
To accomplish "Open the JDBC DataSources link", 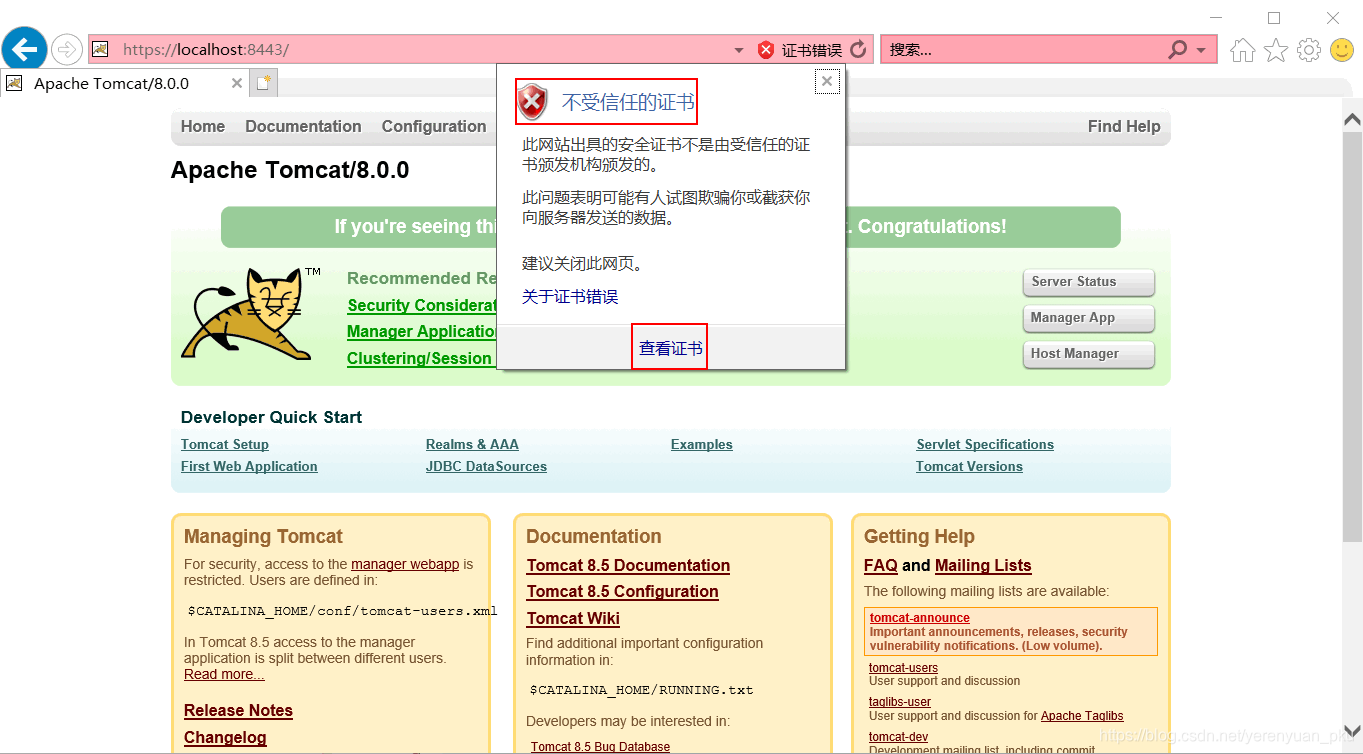I will coord(486,466).
